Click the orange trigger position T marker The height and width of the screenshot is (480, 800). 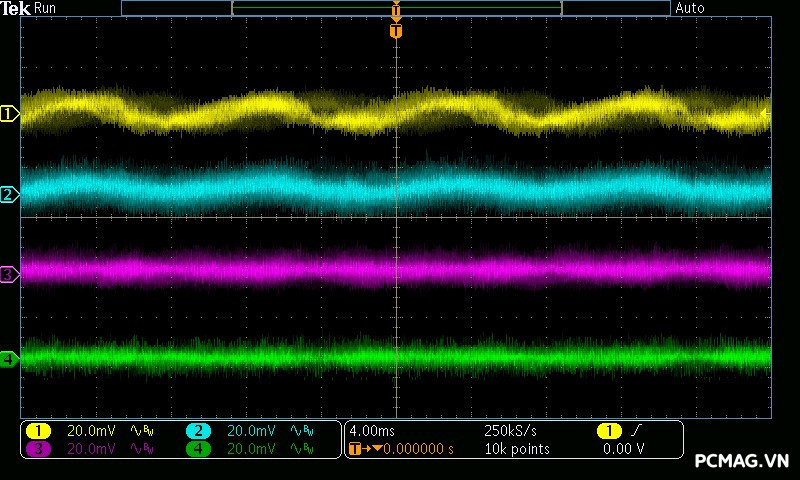(x=396, y=31)
